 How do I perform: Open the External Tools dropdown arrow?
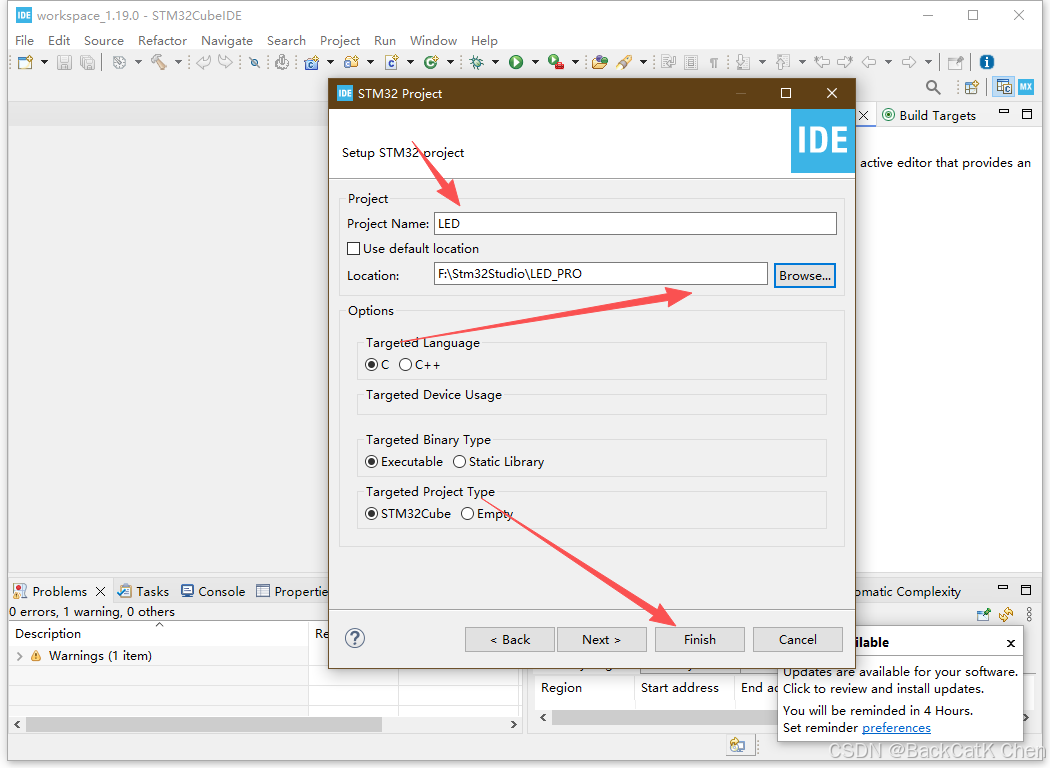(575, 62)
